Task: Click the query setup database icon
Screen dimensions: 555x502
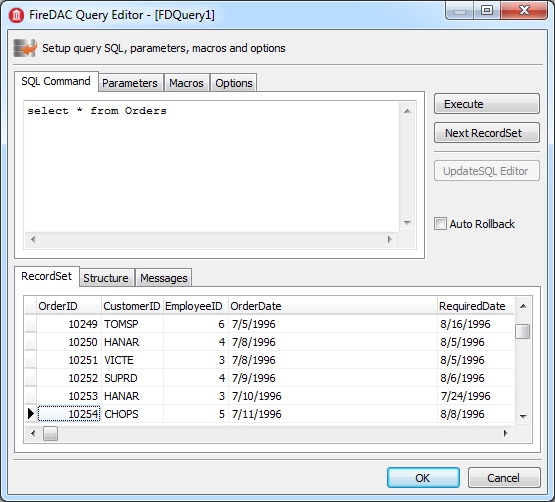Action: coord(25,48)
